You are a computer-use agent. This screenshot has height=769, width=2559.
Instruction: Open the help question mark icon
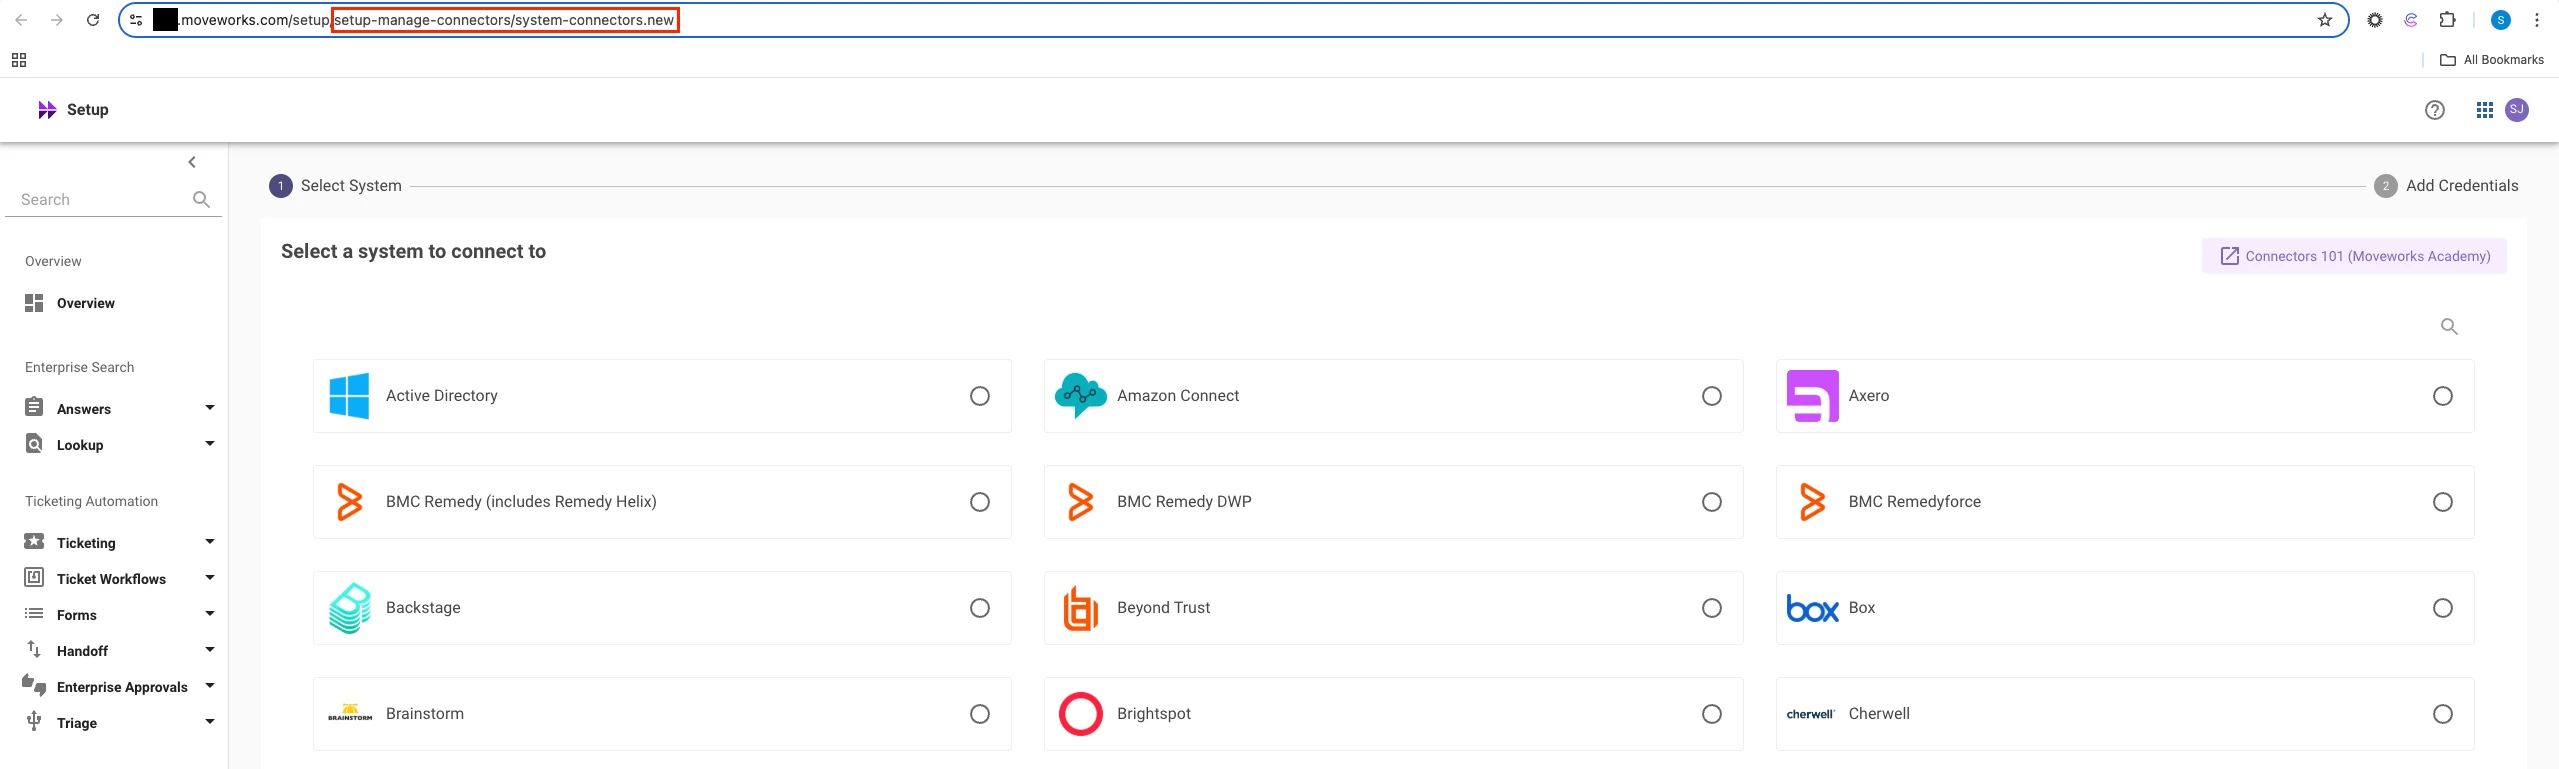click(x=2435, y=110)
